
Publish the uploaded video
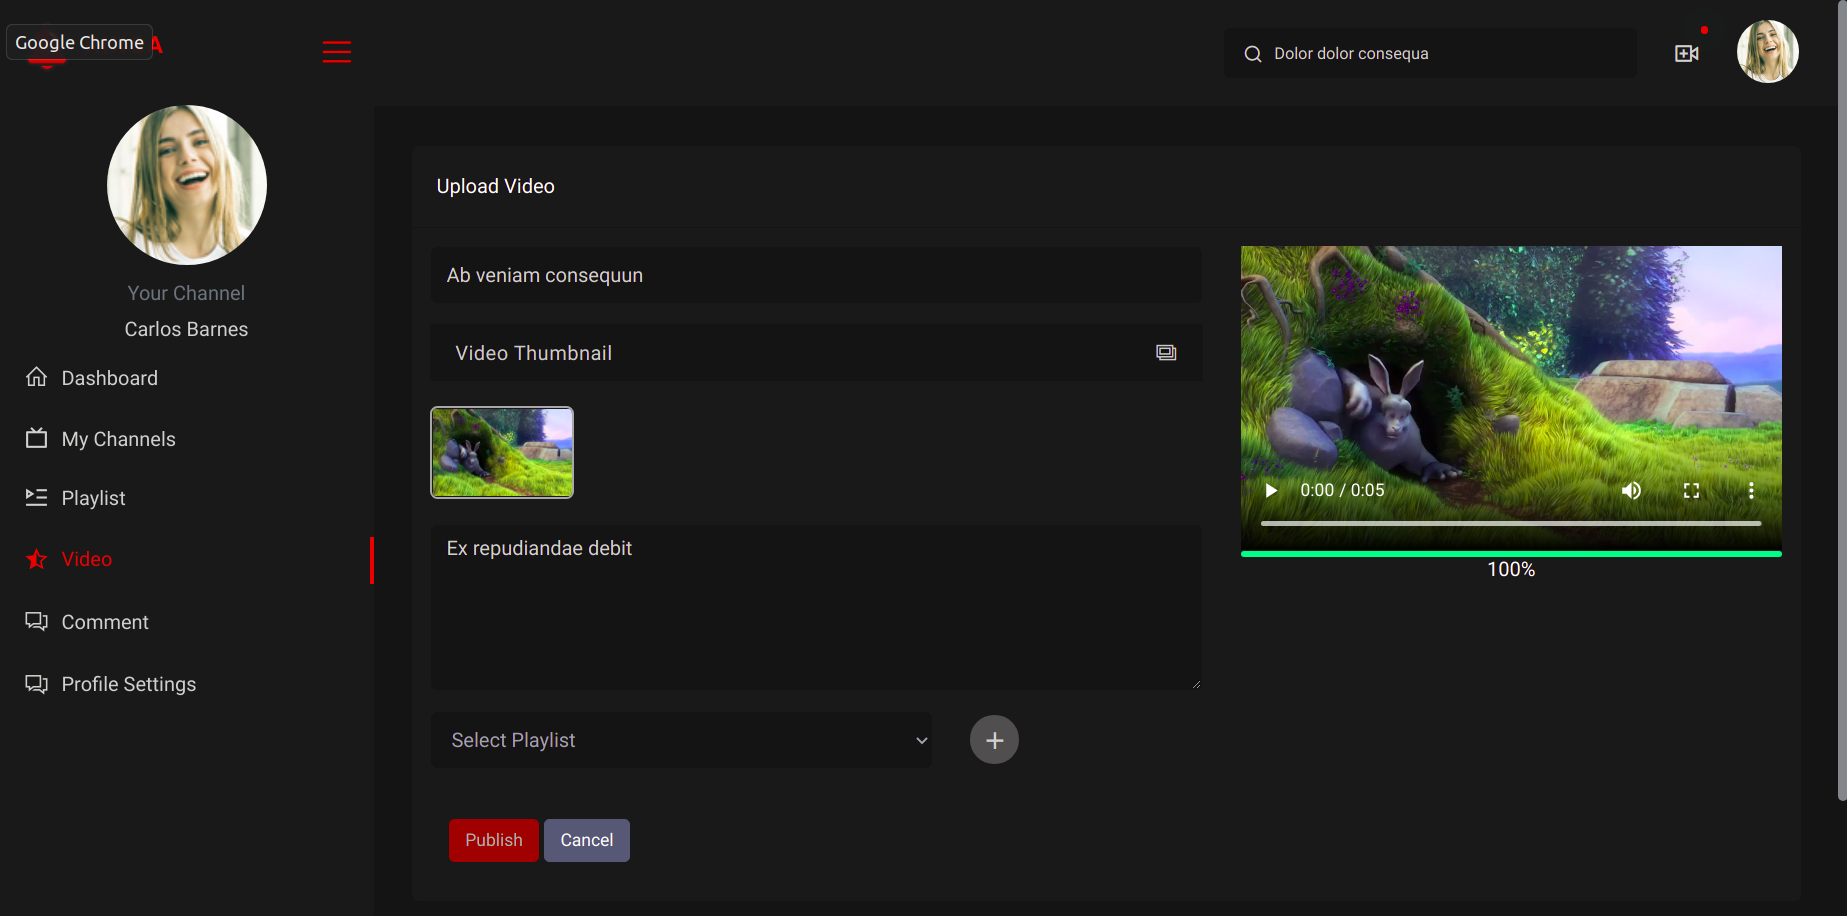click(494, 840)
